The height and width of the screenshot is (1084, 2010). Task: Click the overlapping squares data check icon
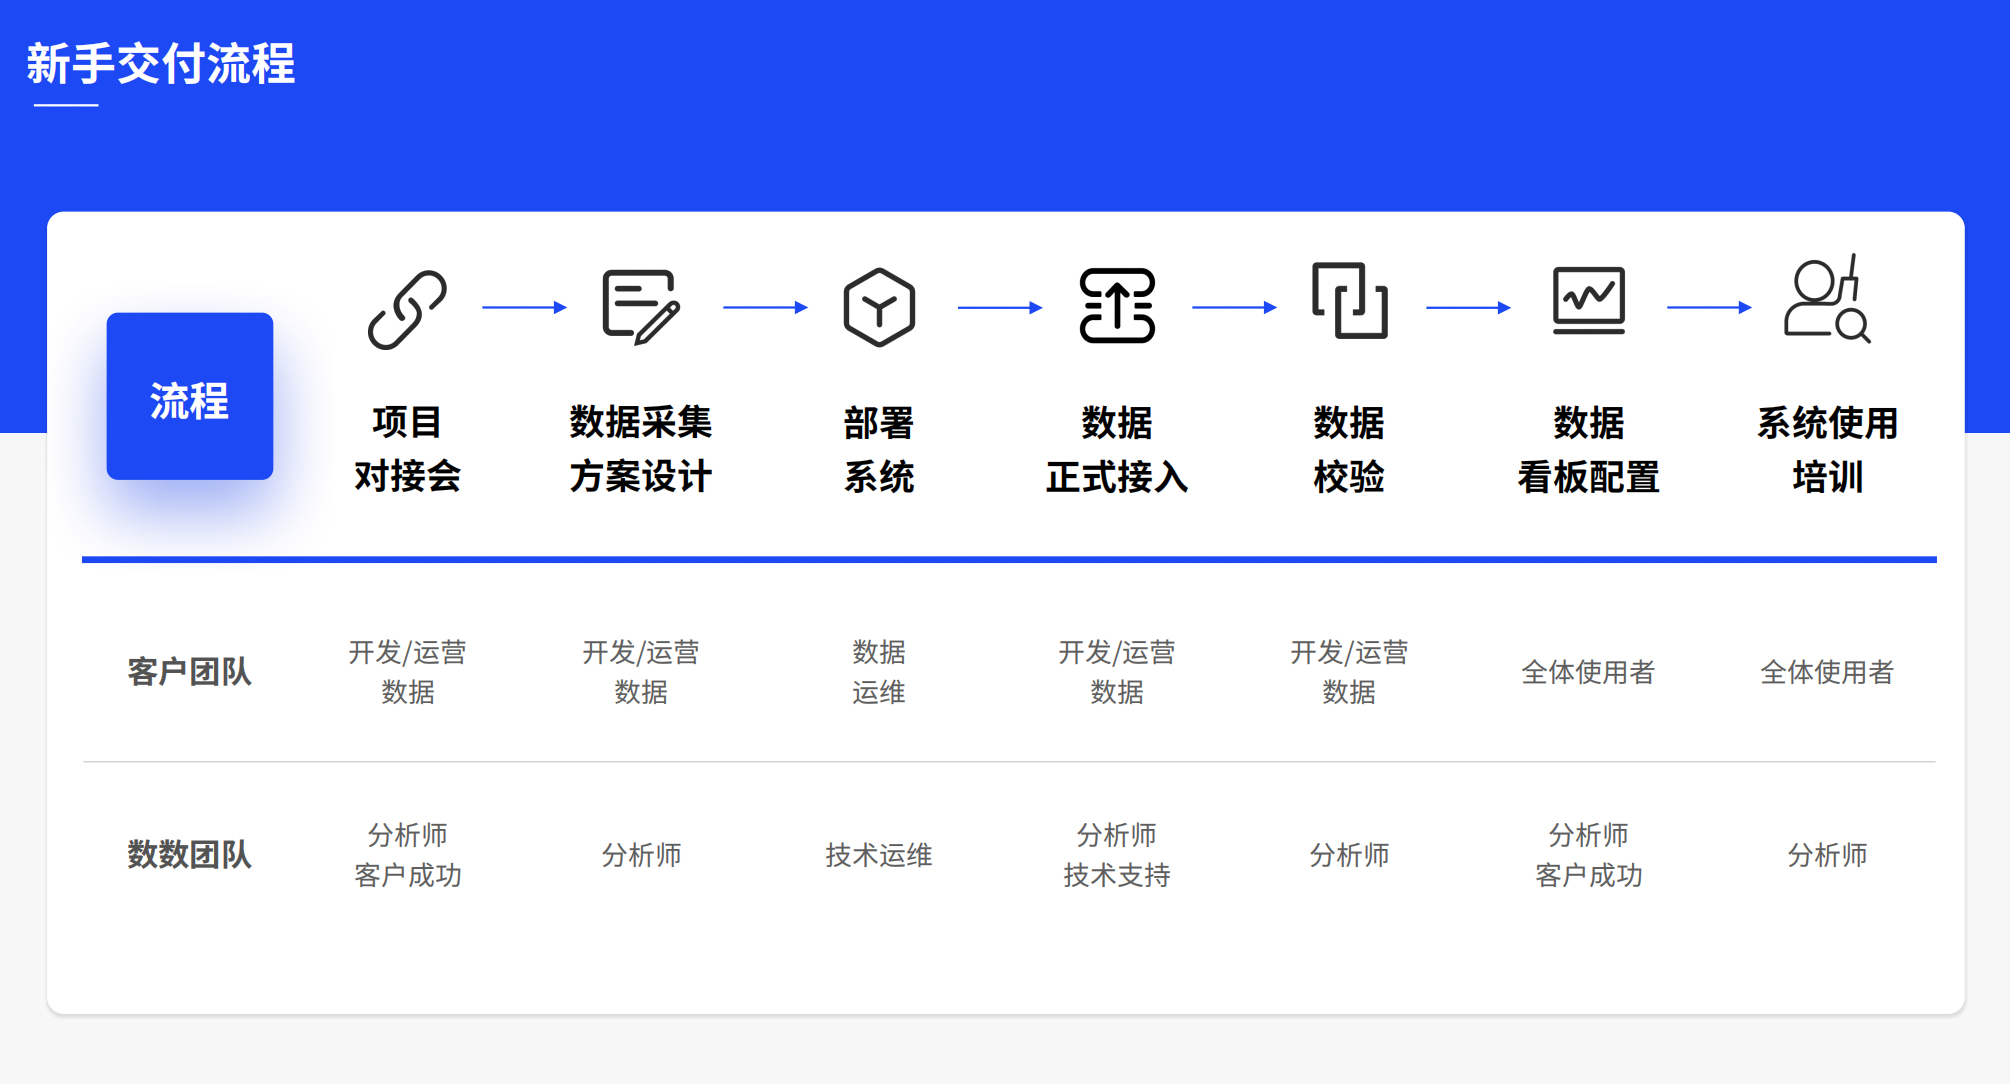tap(1349, 300)
